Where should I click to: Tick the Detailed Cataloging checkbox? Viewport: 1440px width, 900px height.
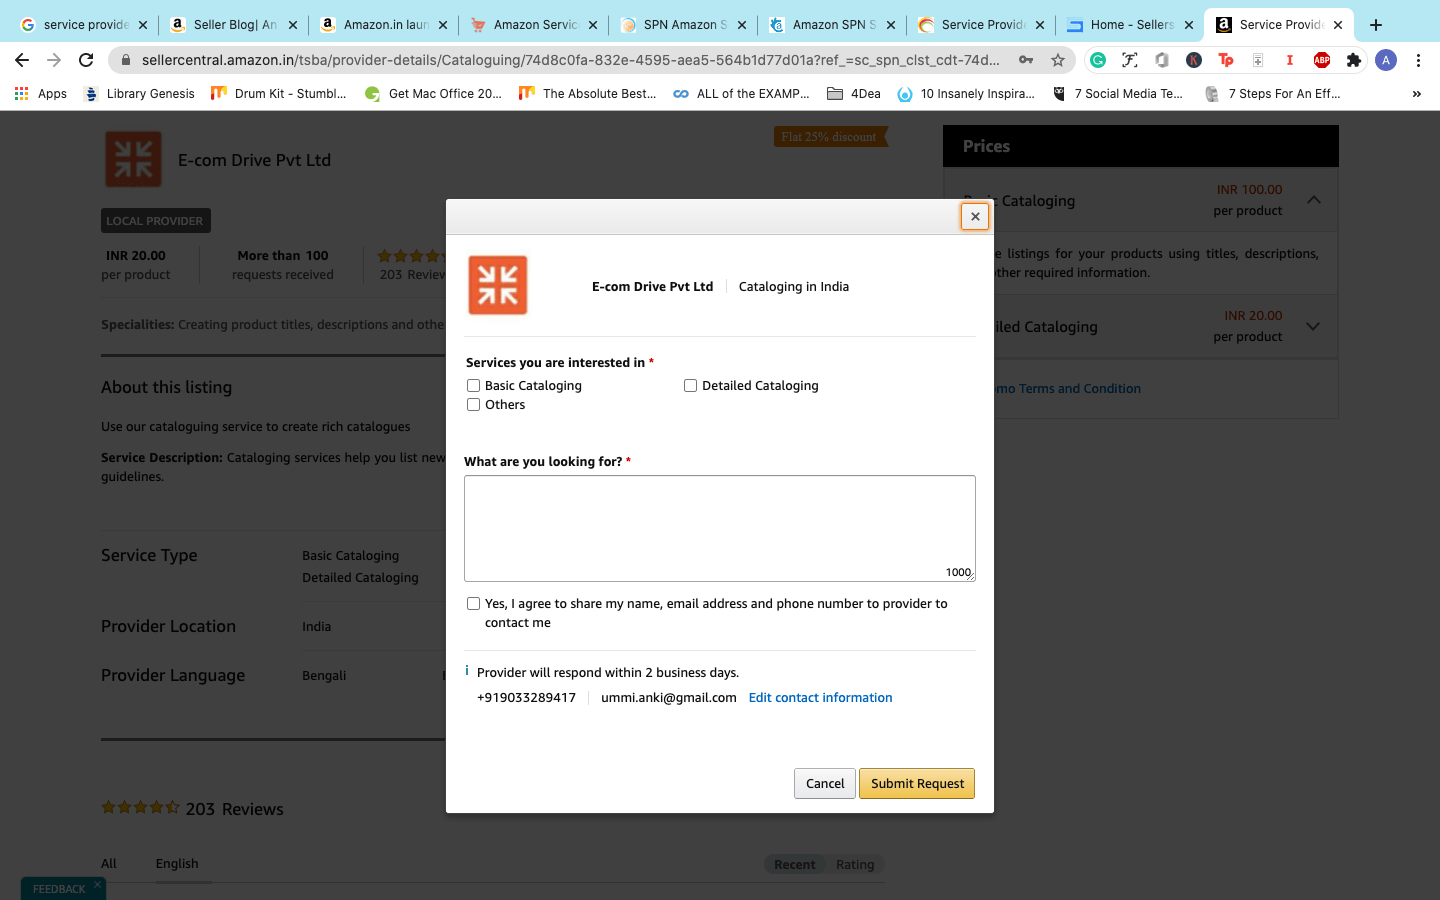(x=690, y=386)
